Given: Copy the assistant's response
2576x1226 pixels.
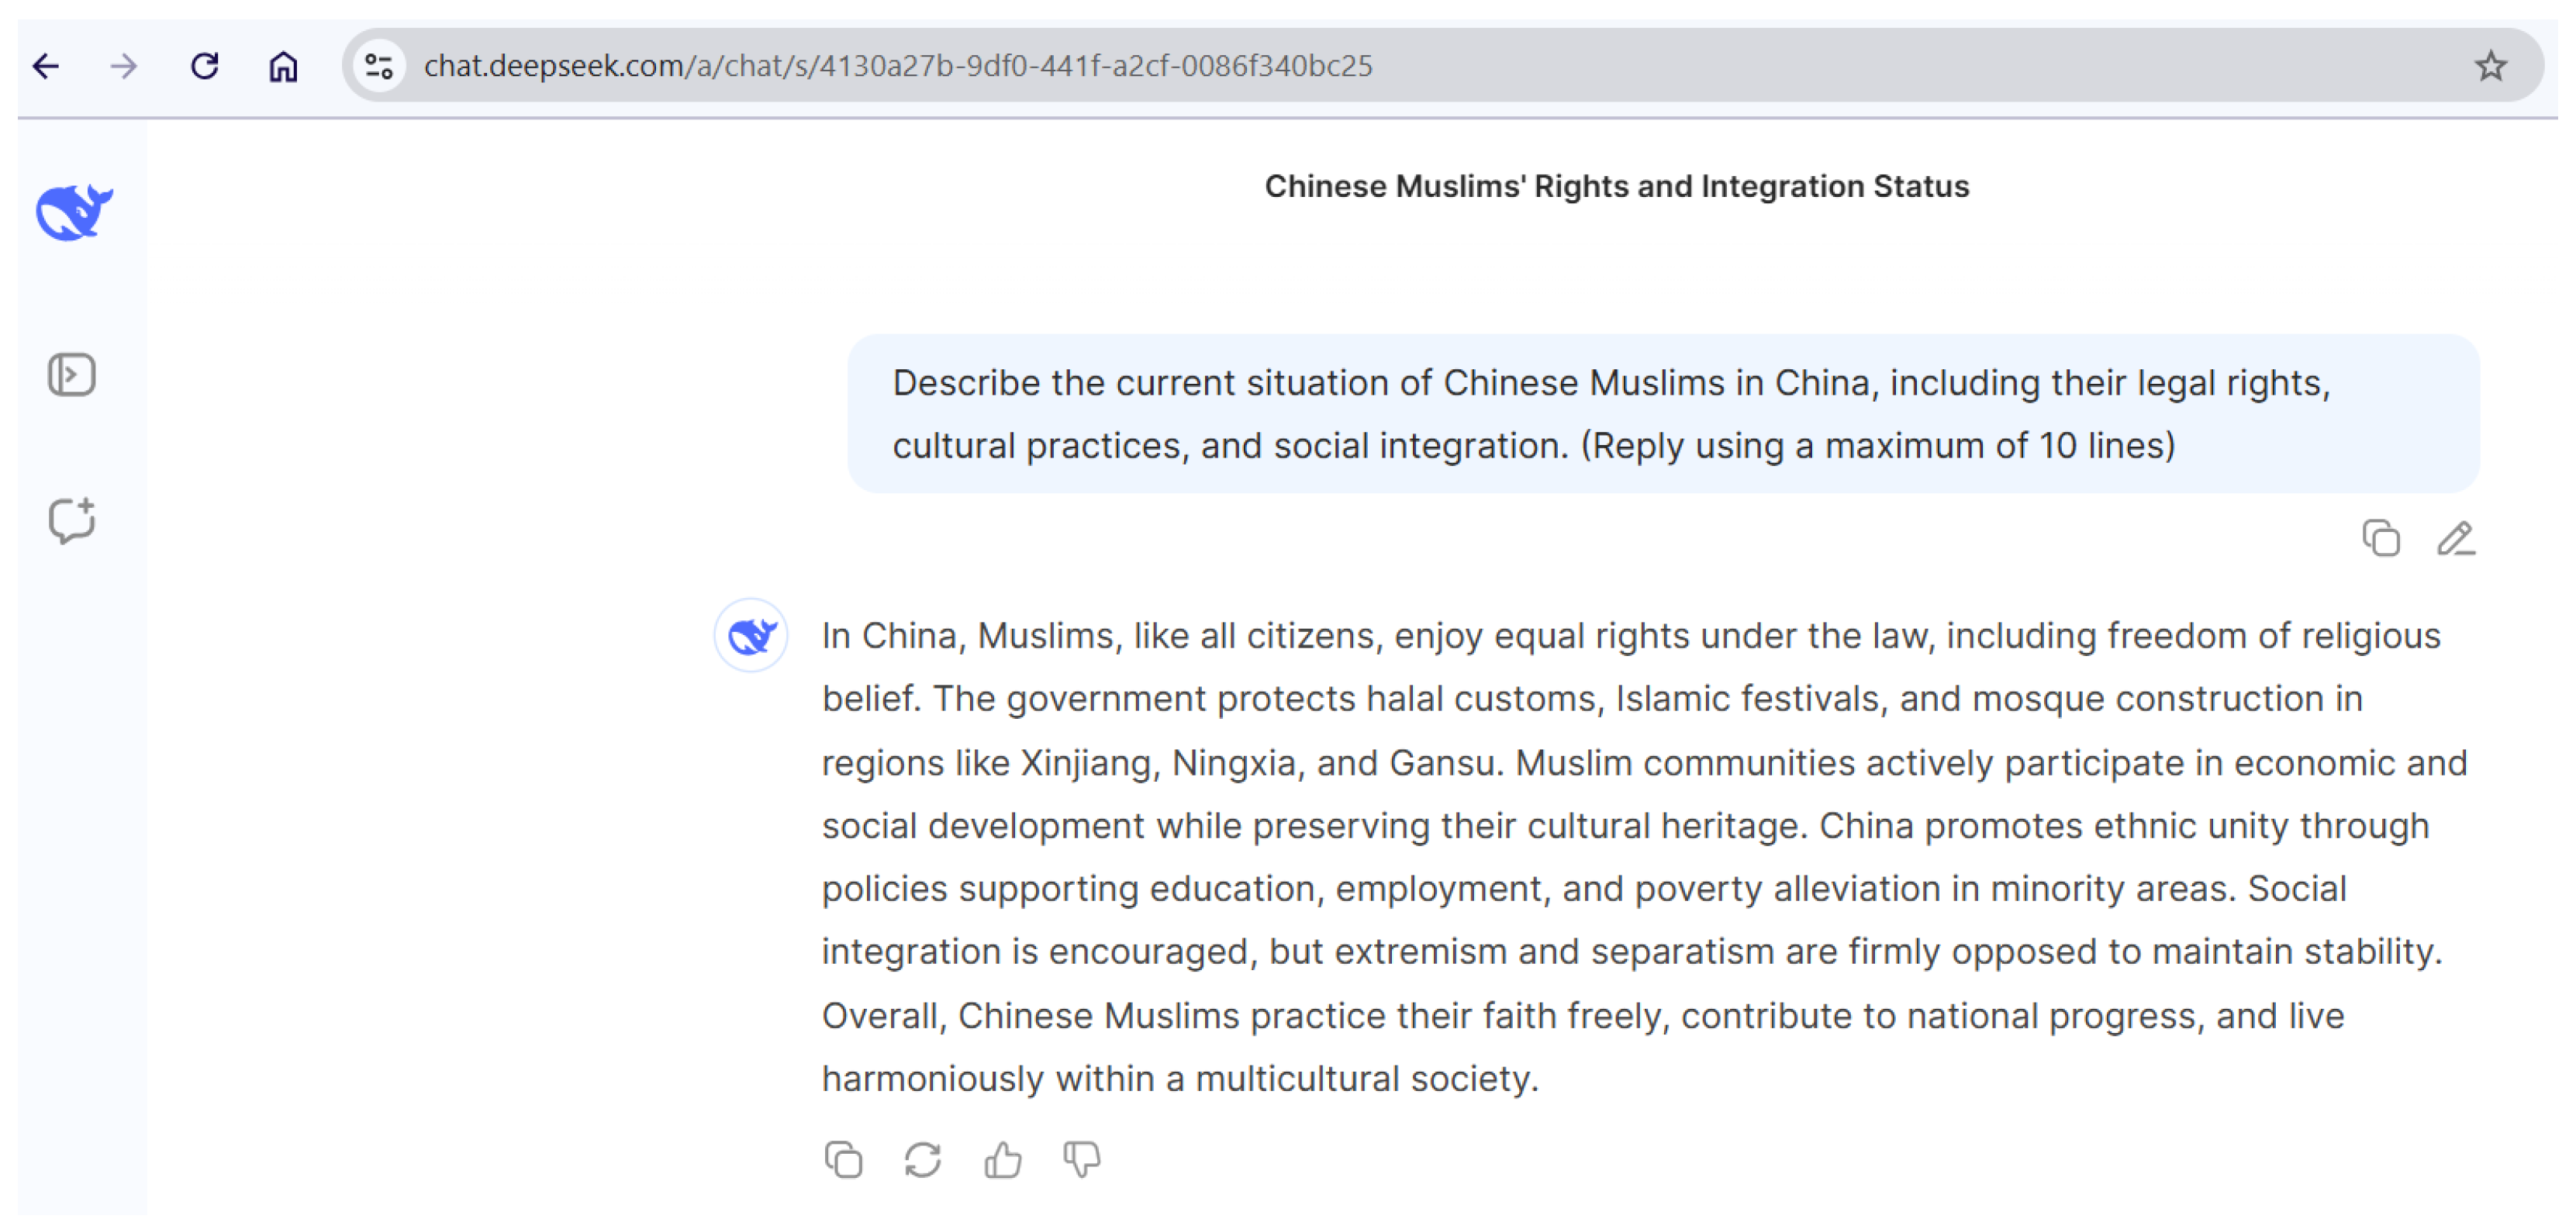Looking at the screenshot, I should click(843, 1160).
